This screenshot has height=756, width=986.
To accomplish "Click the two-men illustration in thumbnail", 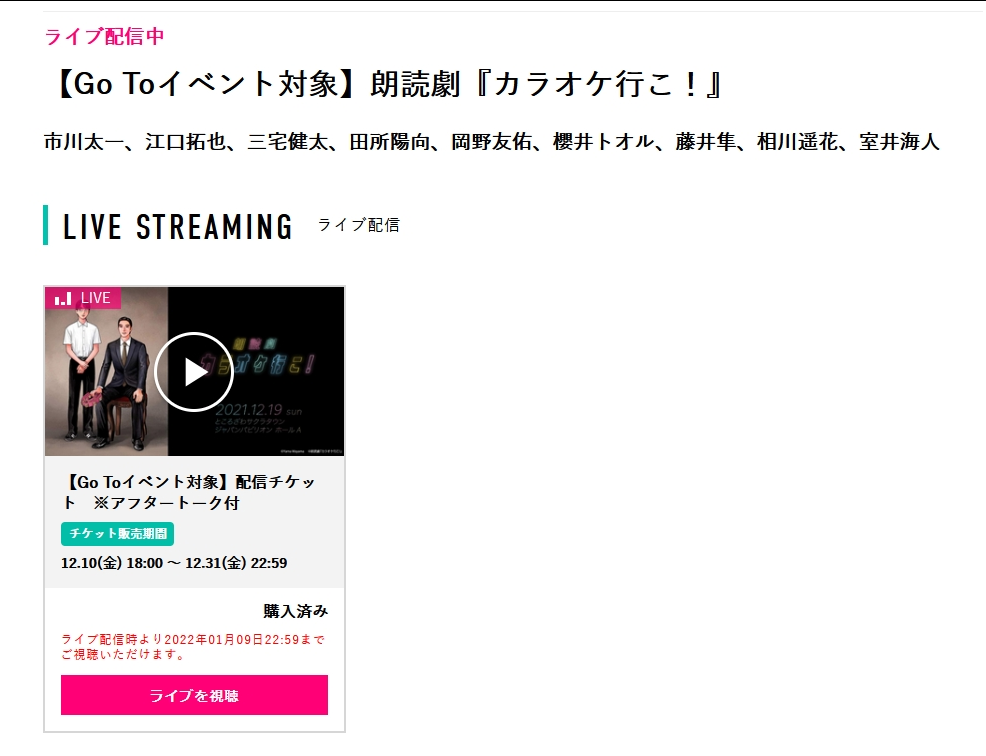I will (x=106, y=373).
